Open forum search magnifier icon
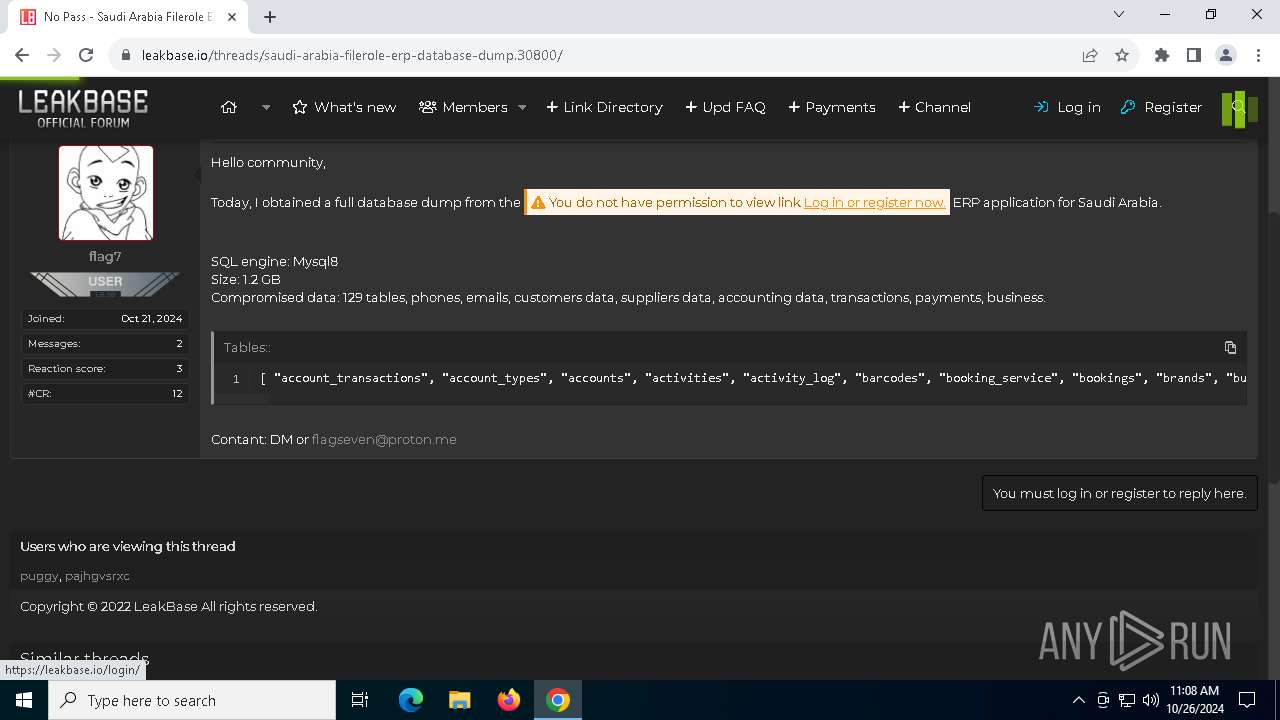 (1238, 108)
